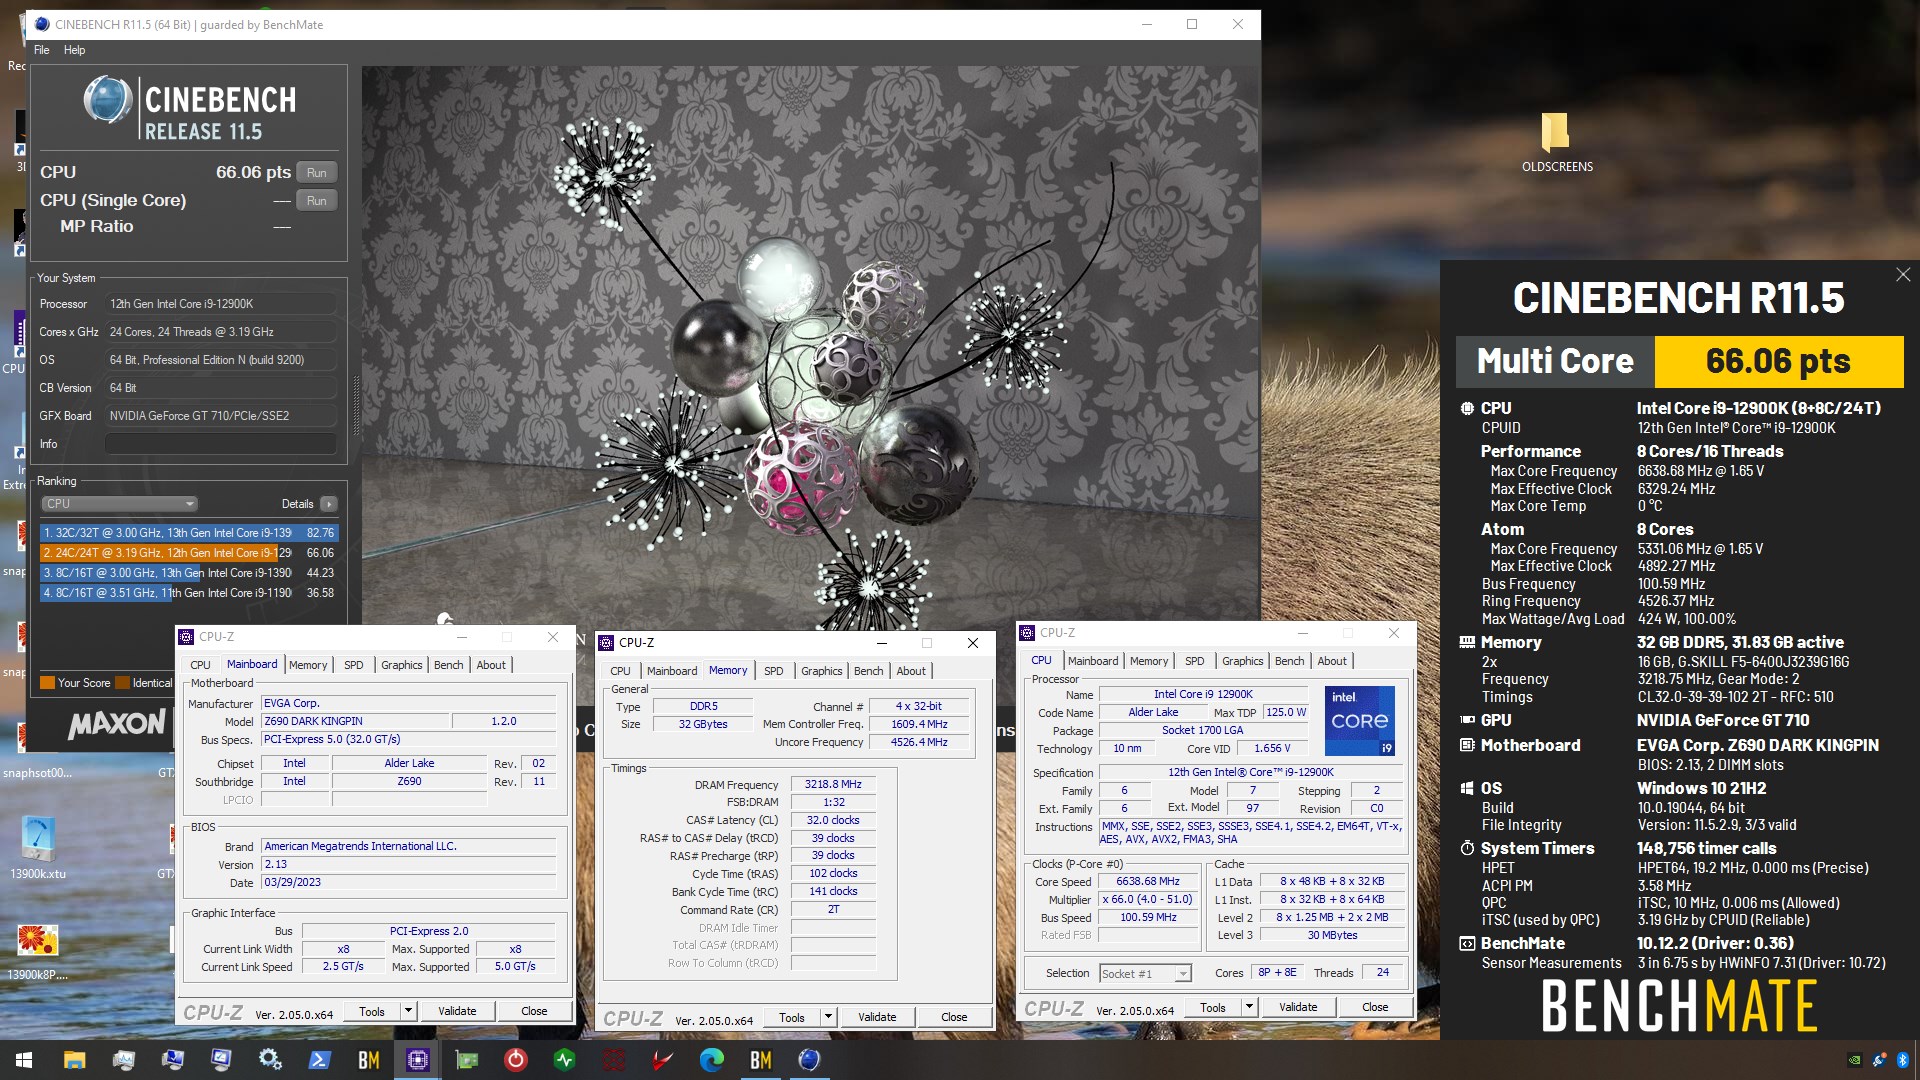
Task: Click the Z690 DARK KINGPIN model field
Action: pyautogui.click(x=355, y=721)
